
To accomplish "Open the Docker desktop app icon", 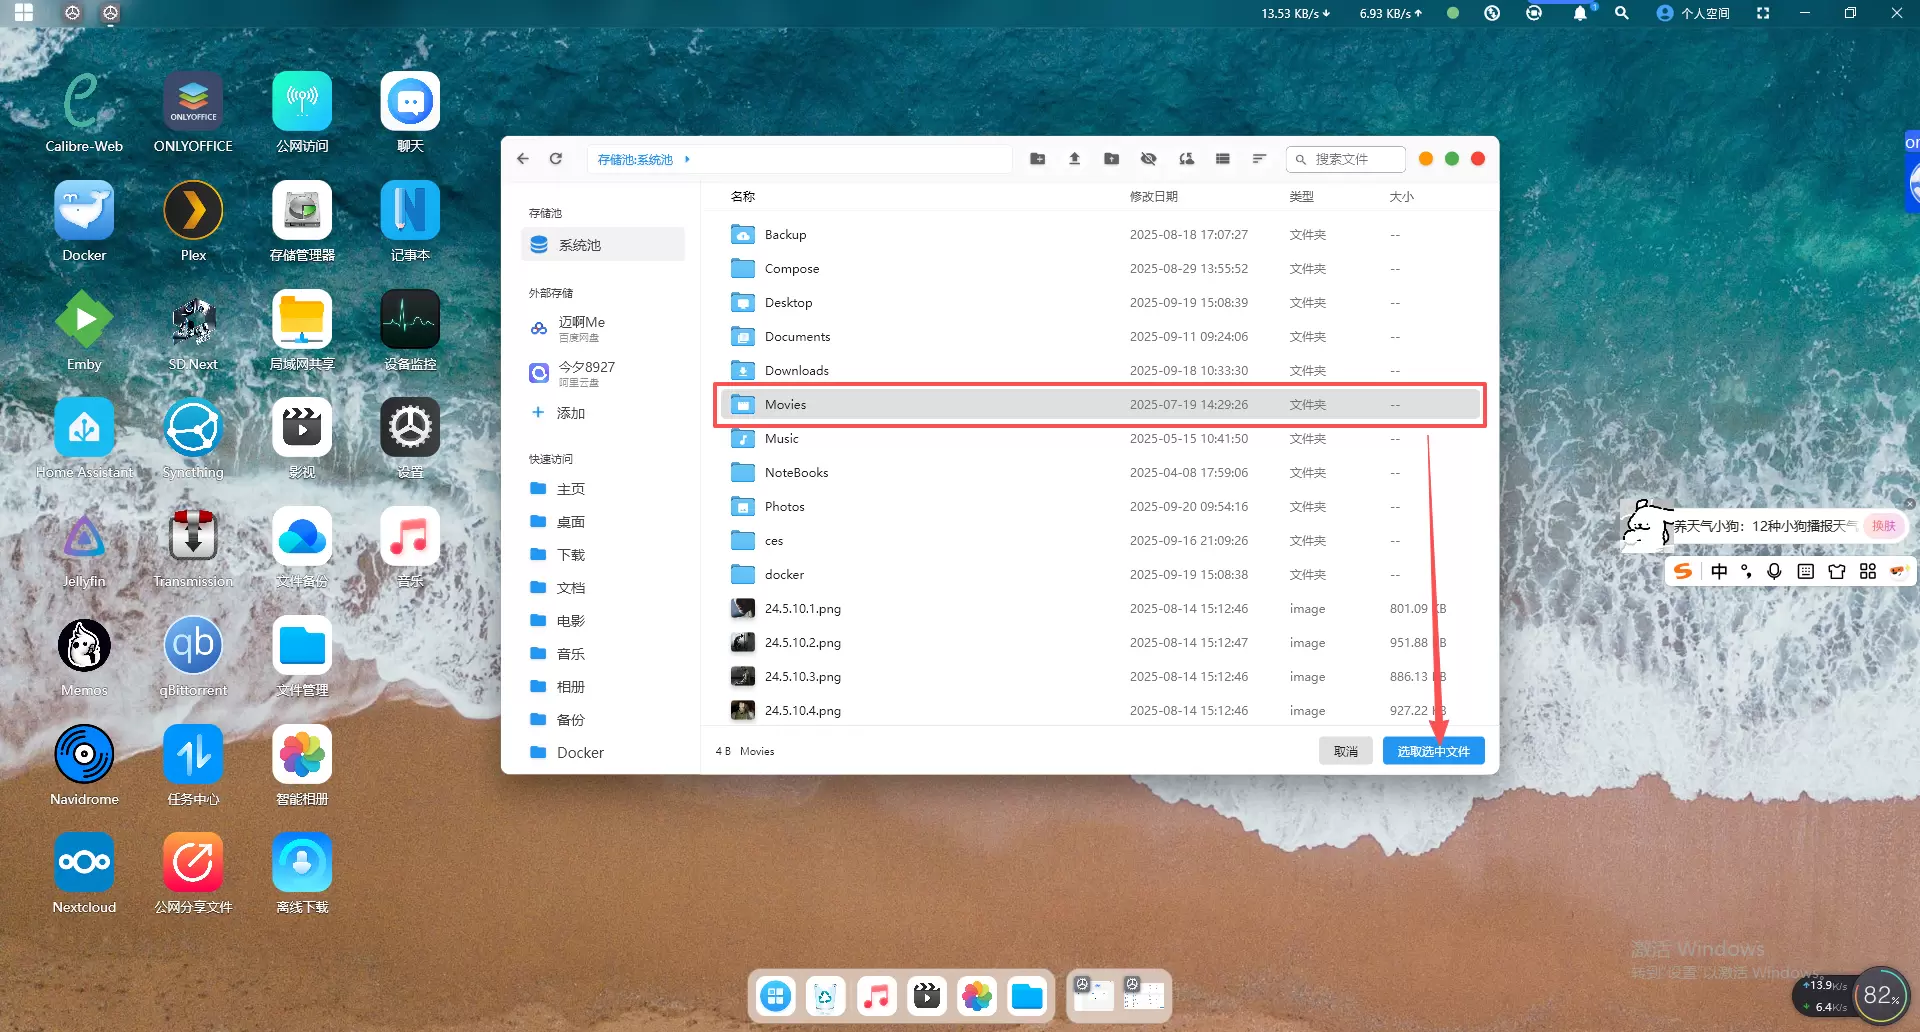I will point(84,212).
